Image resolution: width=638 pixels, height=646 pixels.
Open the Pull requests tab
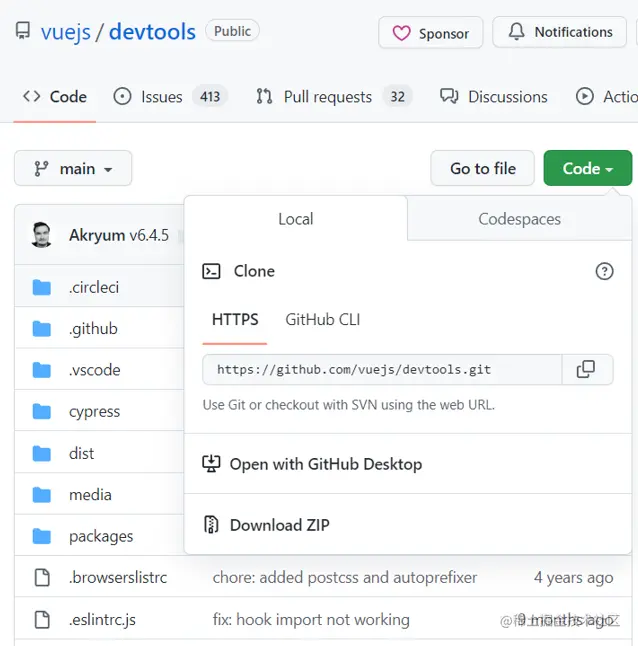(334, 97)
